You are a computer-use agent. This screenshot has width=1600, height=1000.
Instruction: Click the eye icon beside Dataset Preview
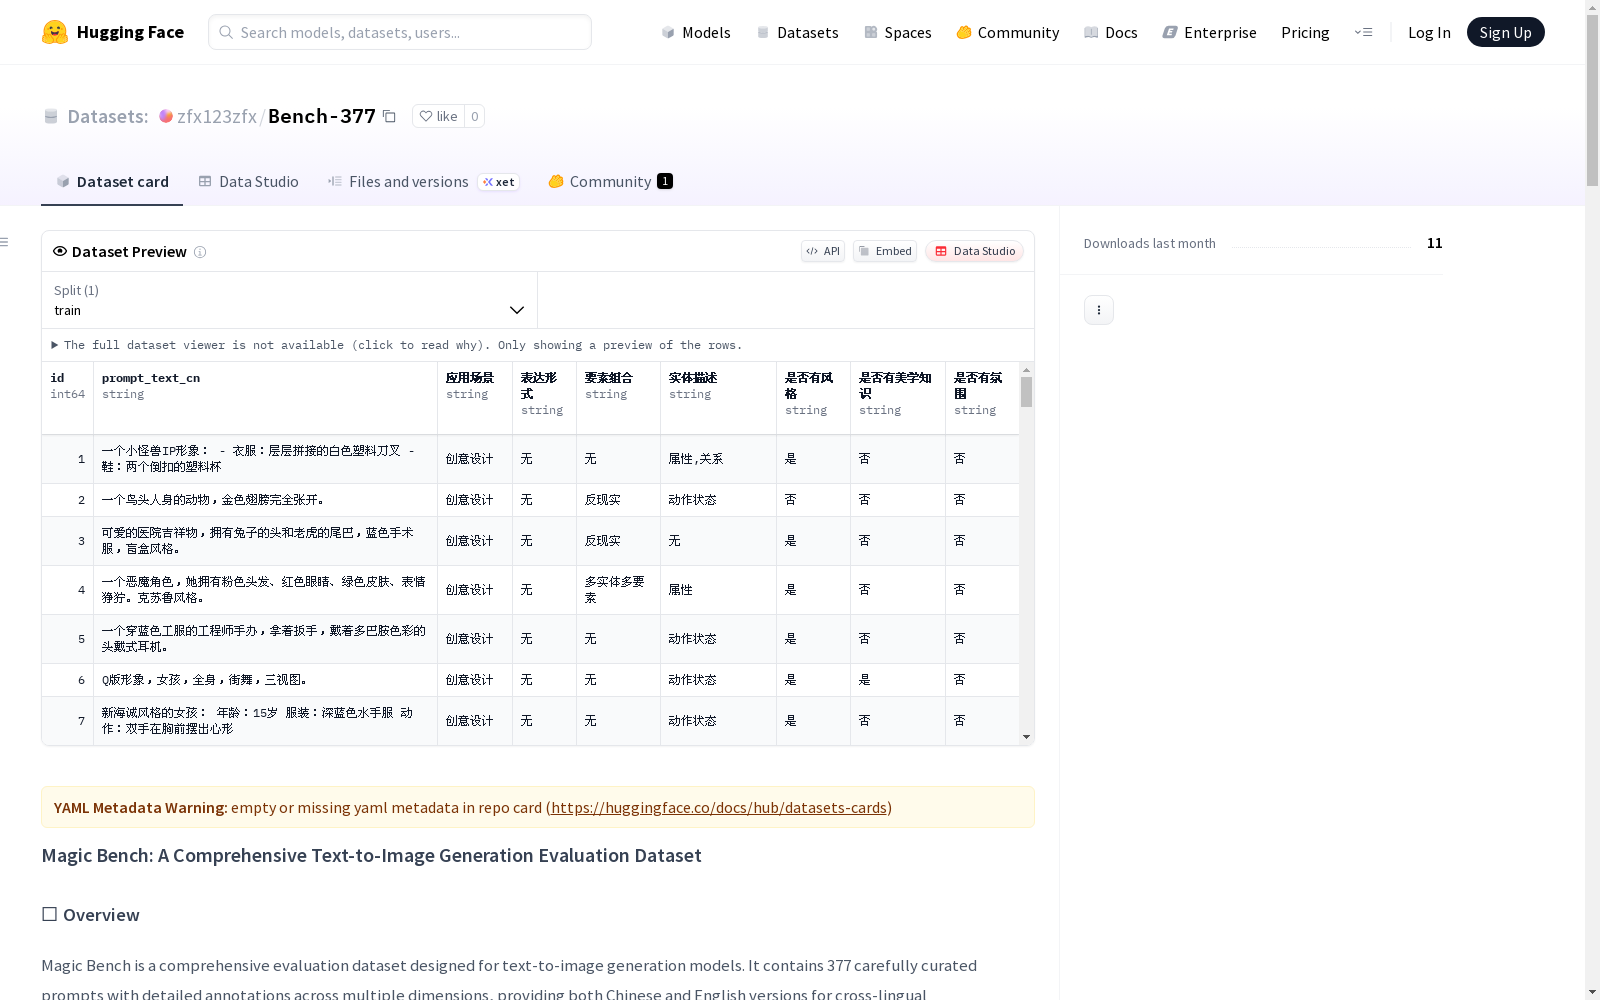click(60, 251)
